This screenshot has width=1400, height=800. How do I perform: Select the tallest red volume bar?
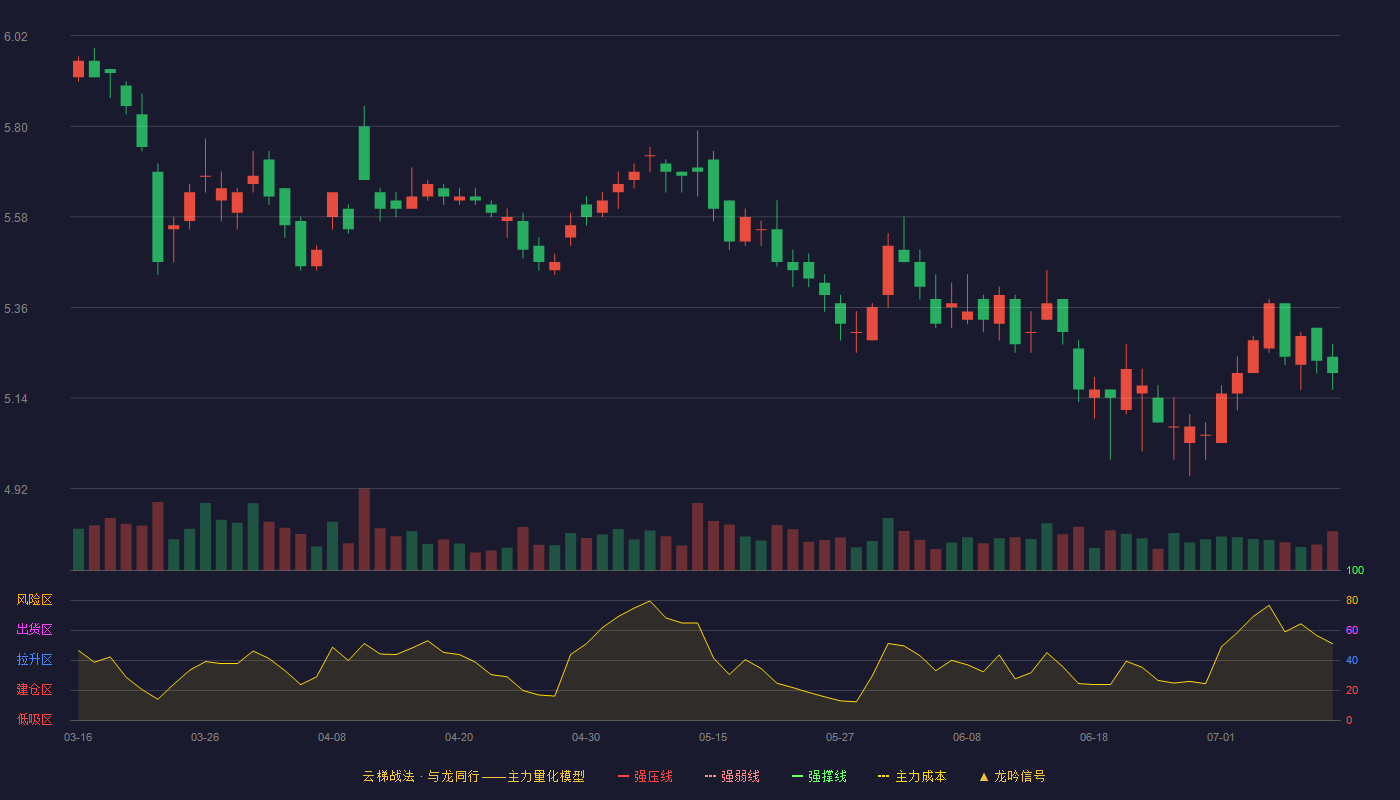(x=364, y=530)
